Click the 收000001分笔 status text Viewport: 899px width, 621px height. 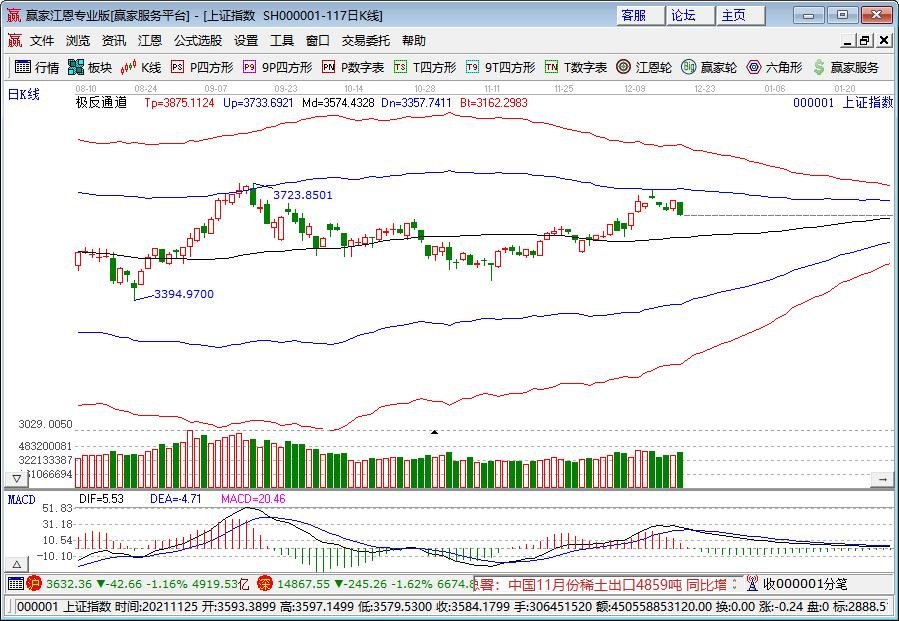click(x=805, y=584)
